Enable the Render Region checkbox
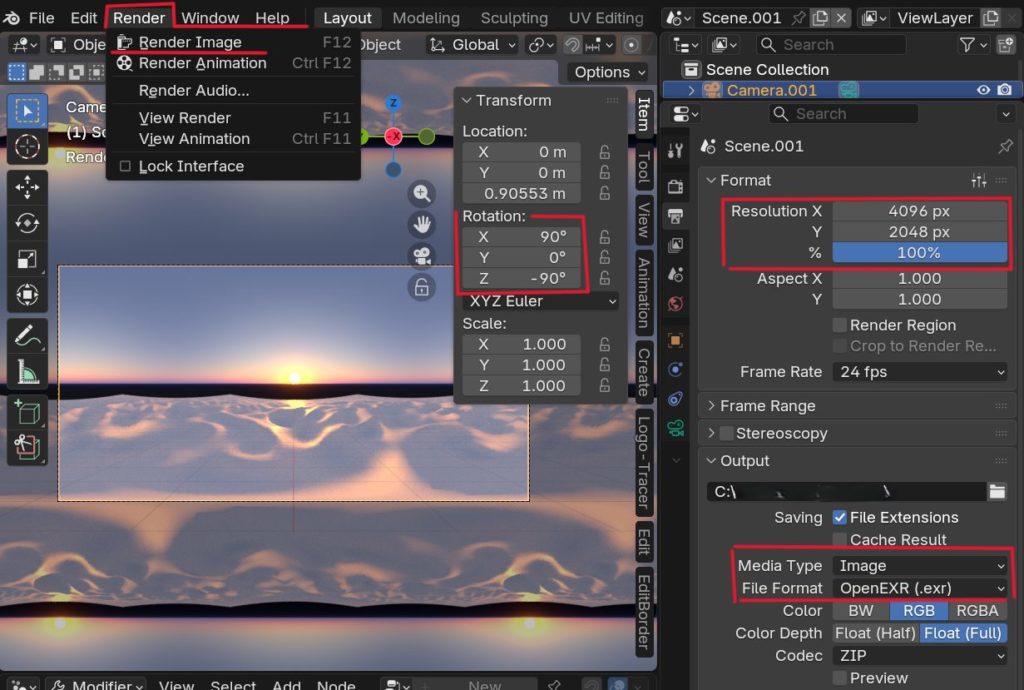The height and width of the screenshot is (690, 1024). tap(840, 325)
